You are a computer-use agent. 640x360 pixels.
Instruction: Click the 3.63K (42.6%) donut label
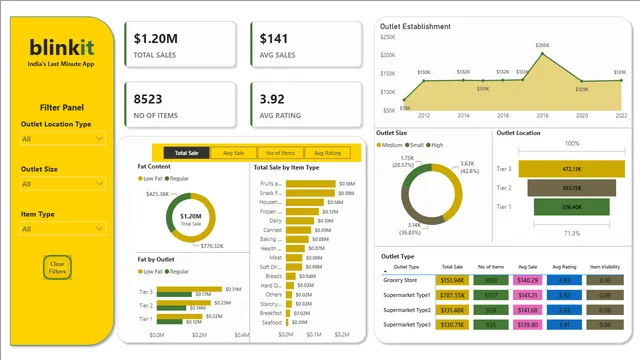(x=469, y=167)
